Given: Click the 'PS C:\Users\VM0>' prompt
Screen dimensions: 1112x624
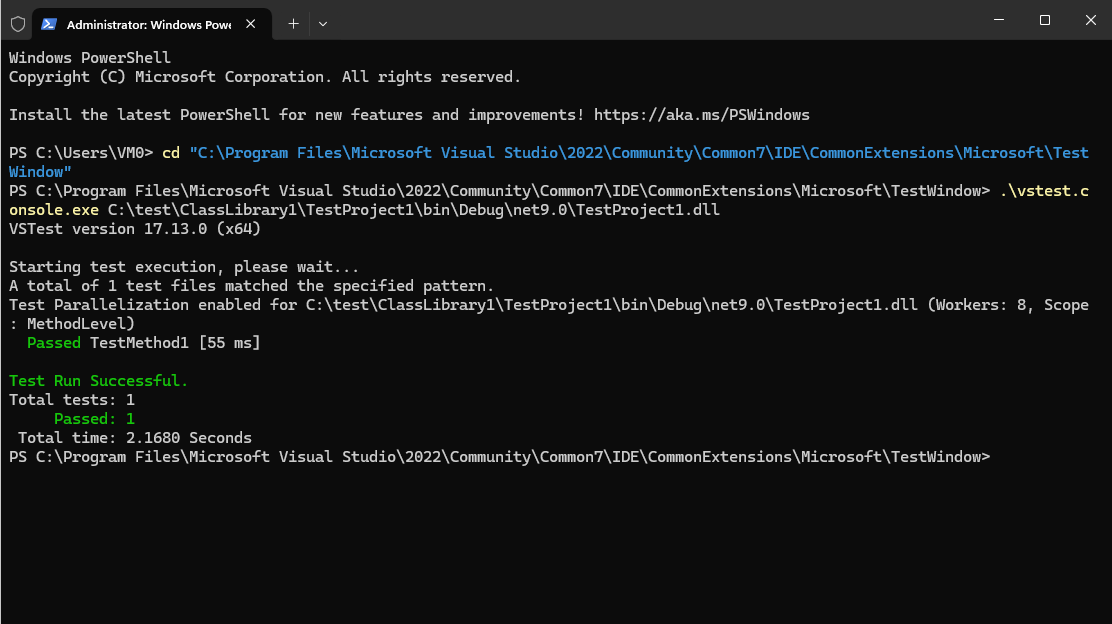Looking at the screenshot, I should pos(81,153).
